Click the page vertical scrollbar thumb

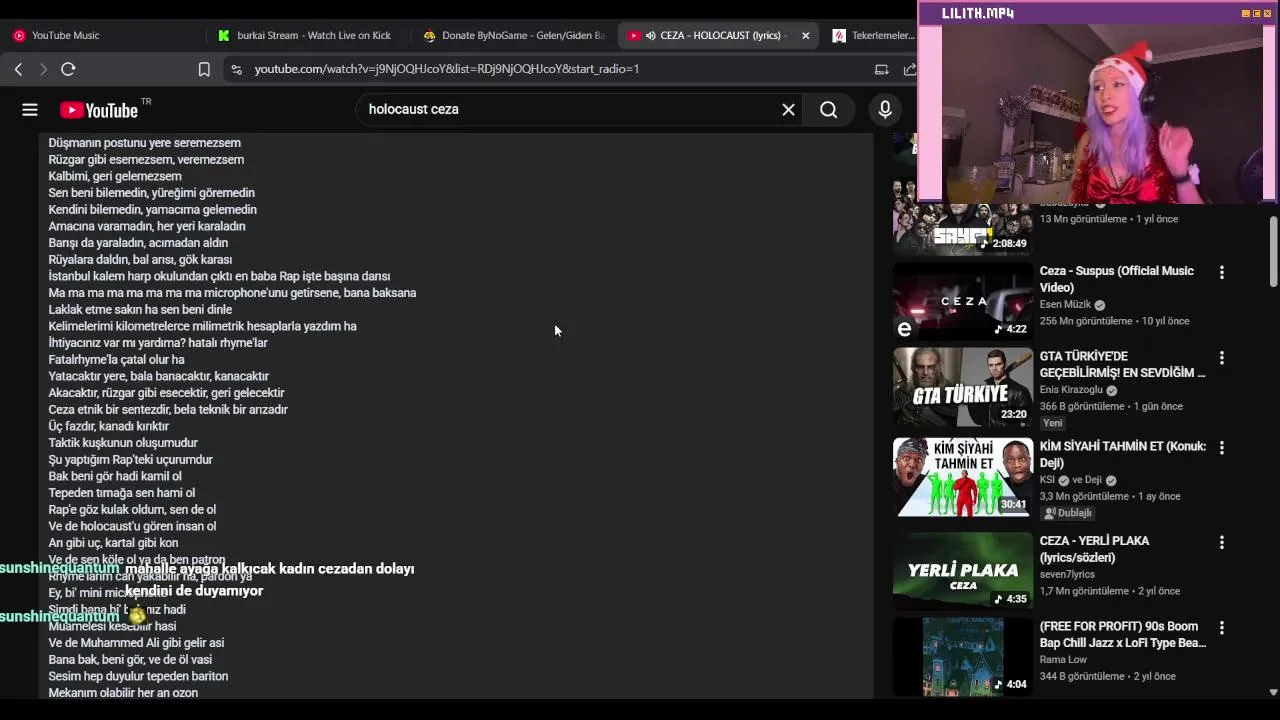point(1273,251)
